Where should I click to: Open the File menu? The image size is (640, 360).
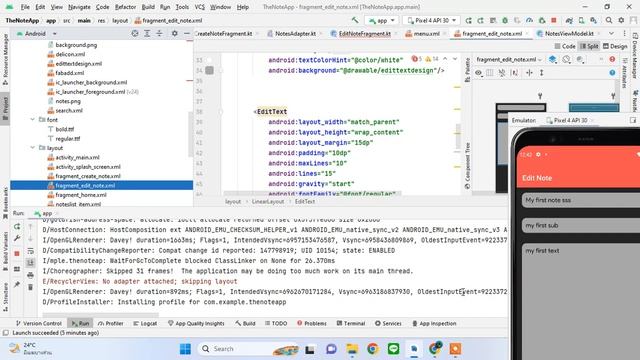coord(25,7)
